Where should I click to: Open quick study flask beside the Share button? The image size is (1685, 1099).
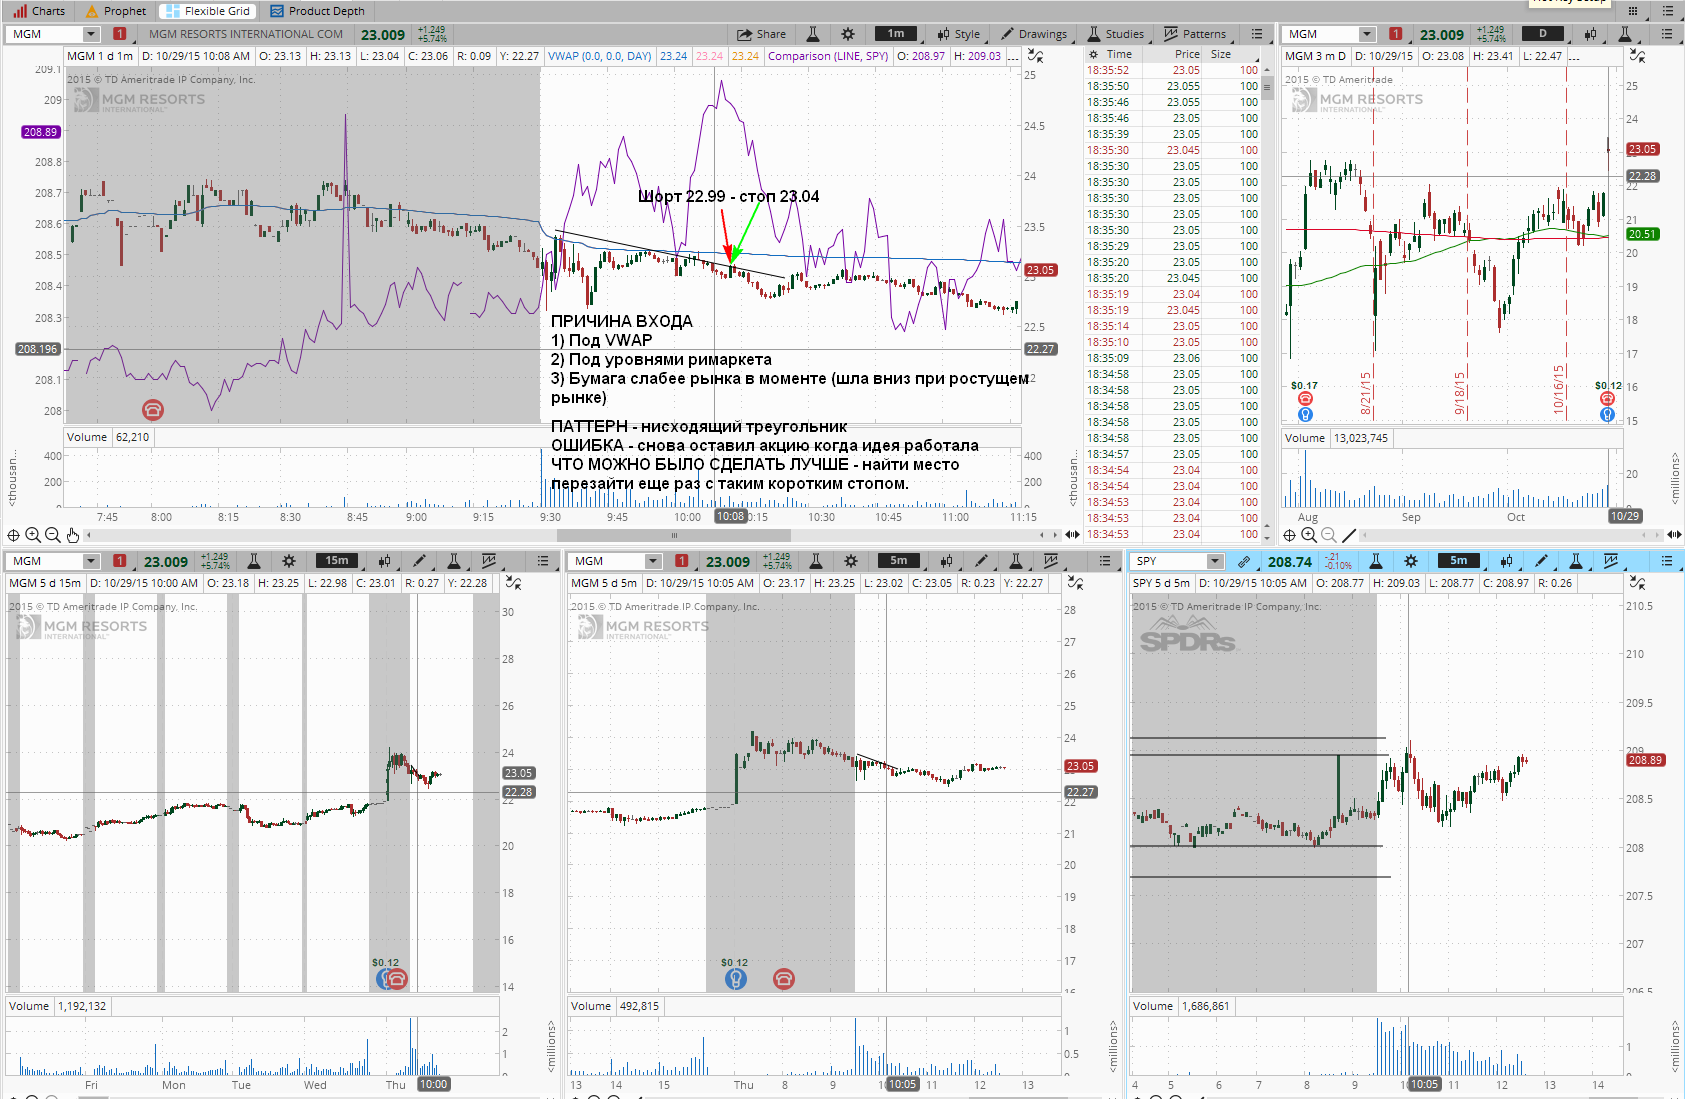point(812,34)
